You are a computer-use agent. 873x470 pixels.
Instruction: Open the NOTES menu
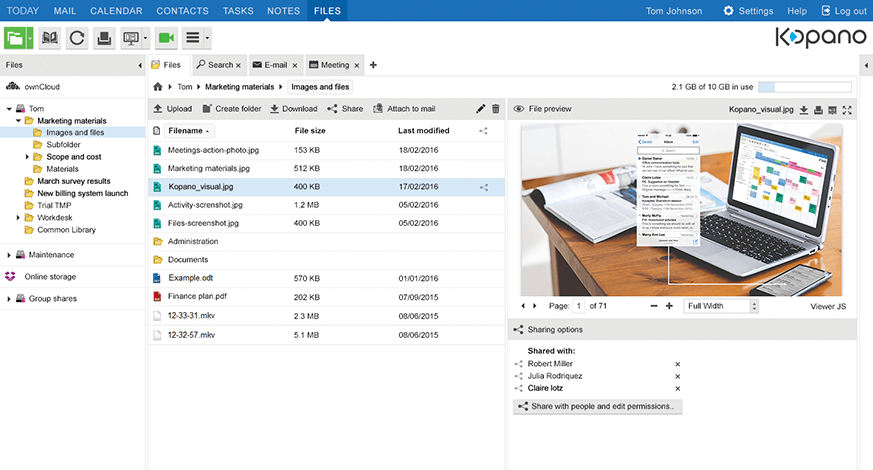click(283, 11)
